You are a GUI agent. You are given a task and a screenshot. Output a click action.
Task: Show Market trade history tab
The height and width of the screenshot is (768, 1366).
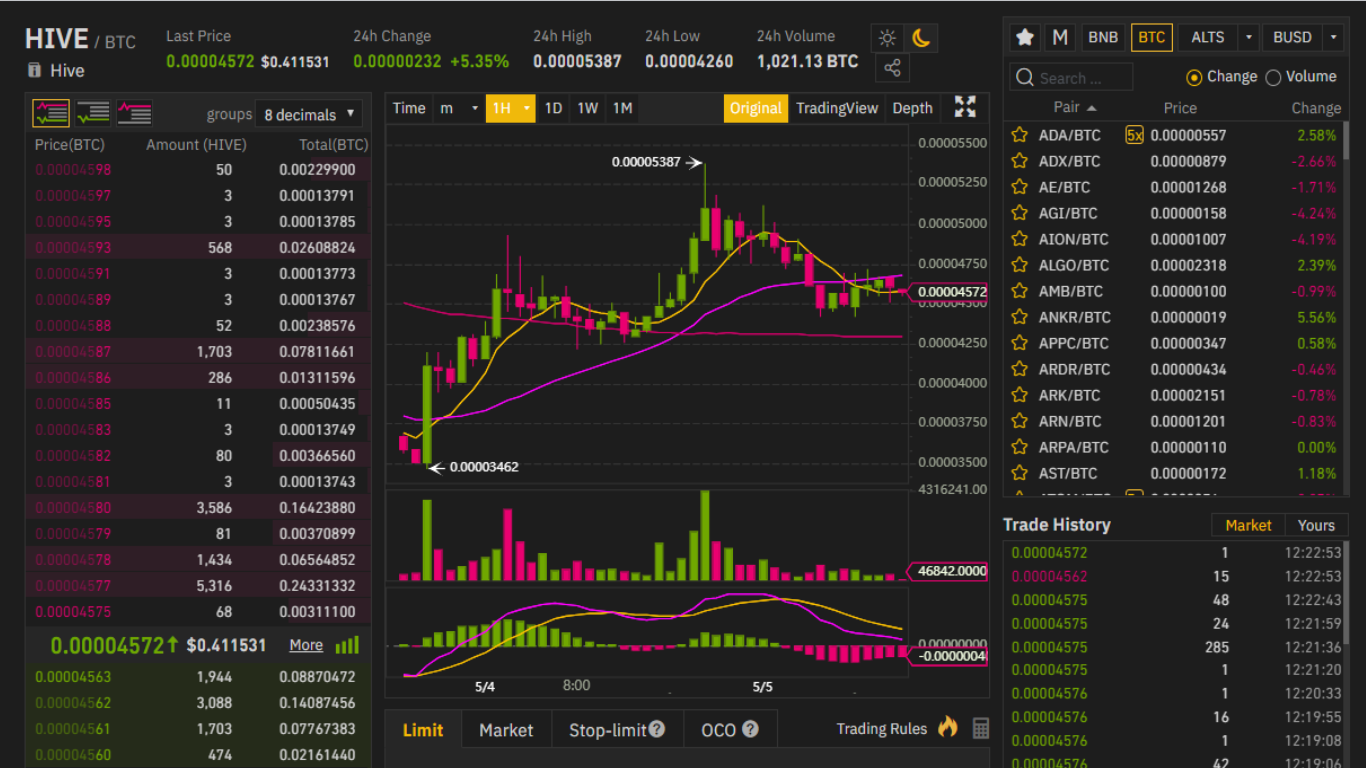(x=1248, y=525)
